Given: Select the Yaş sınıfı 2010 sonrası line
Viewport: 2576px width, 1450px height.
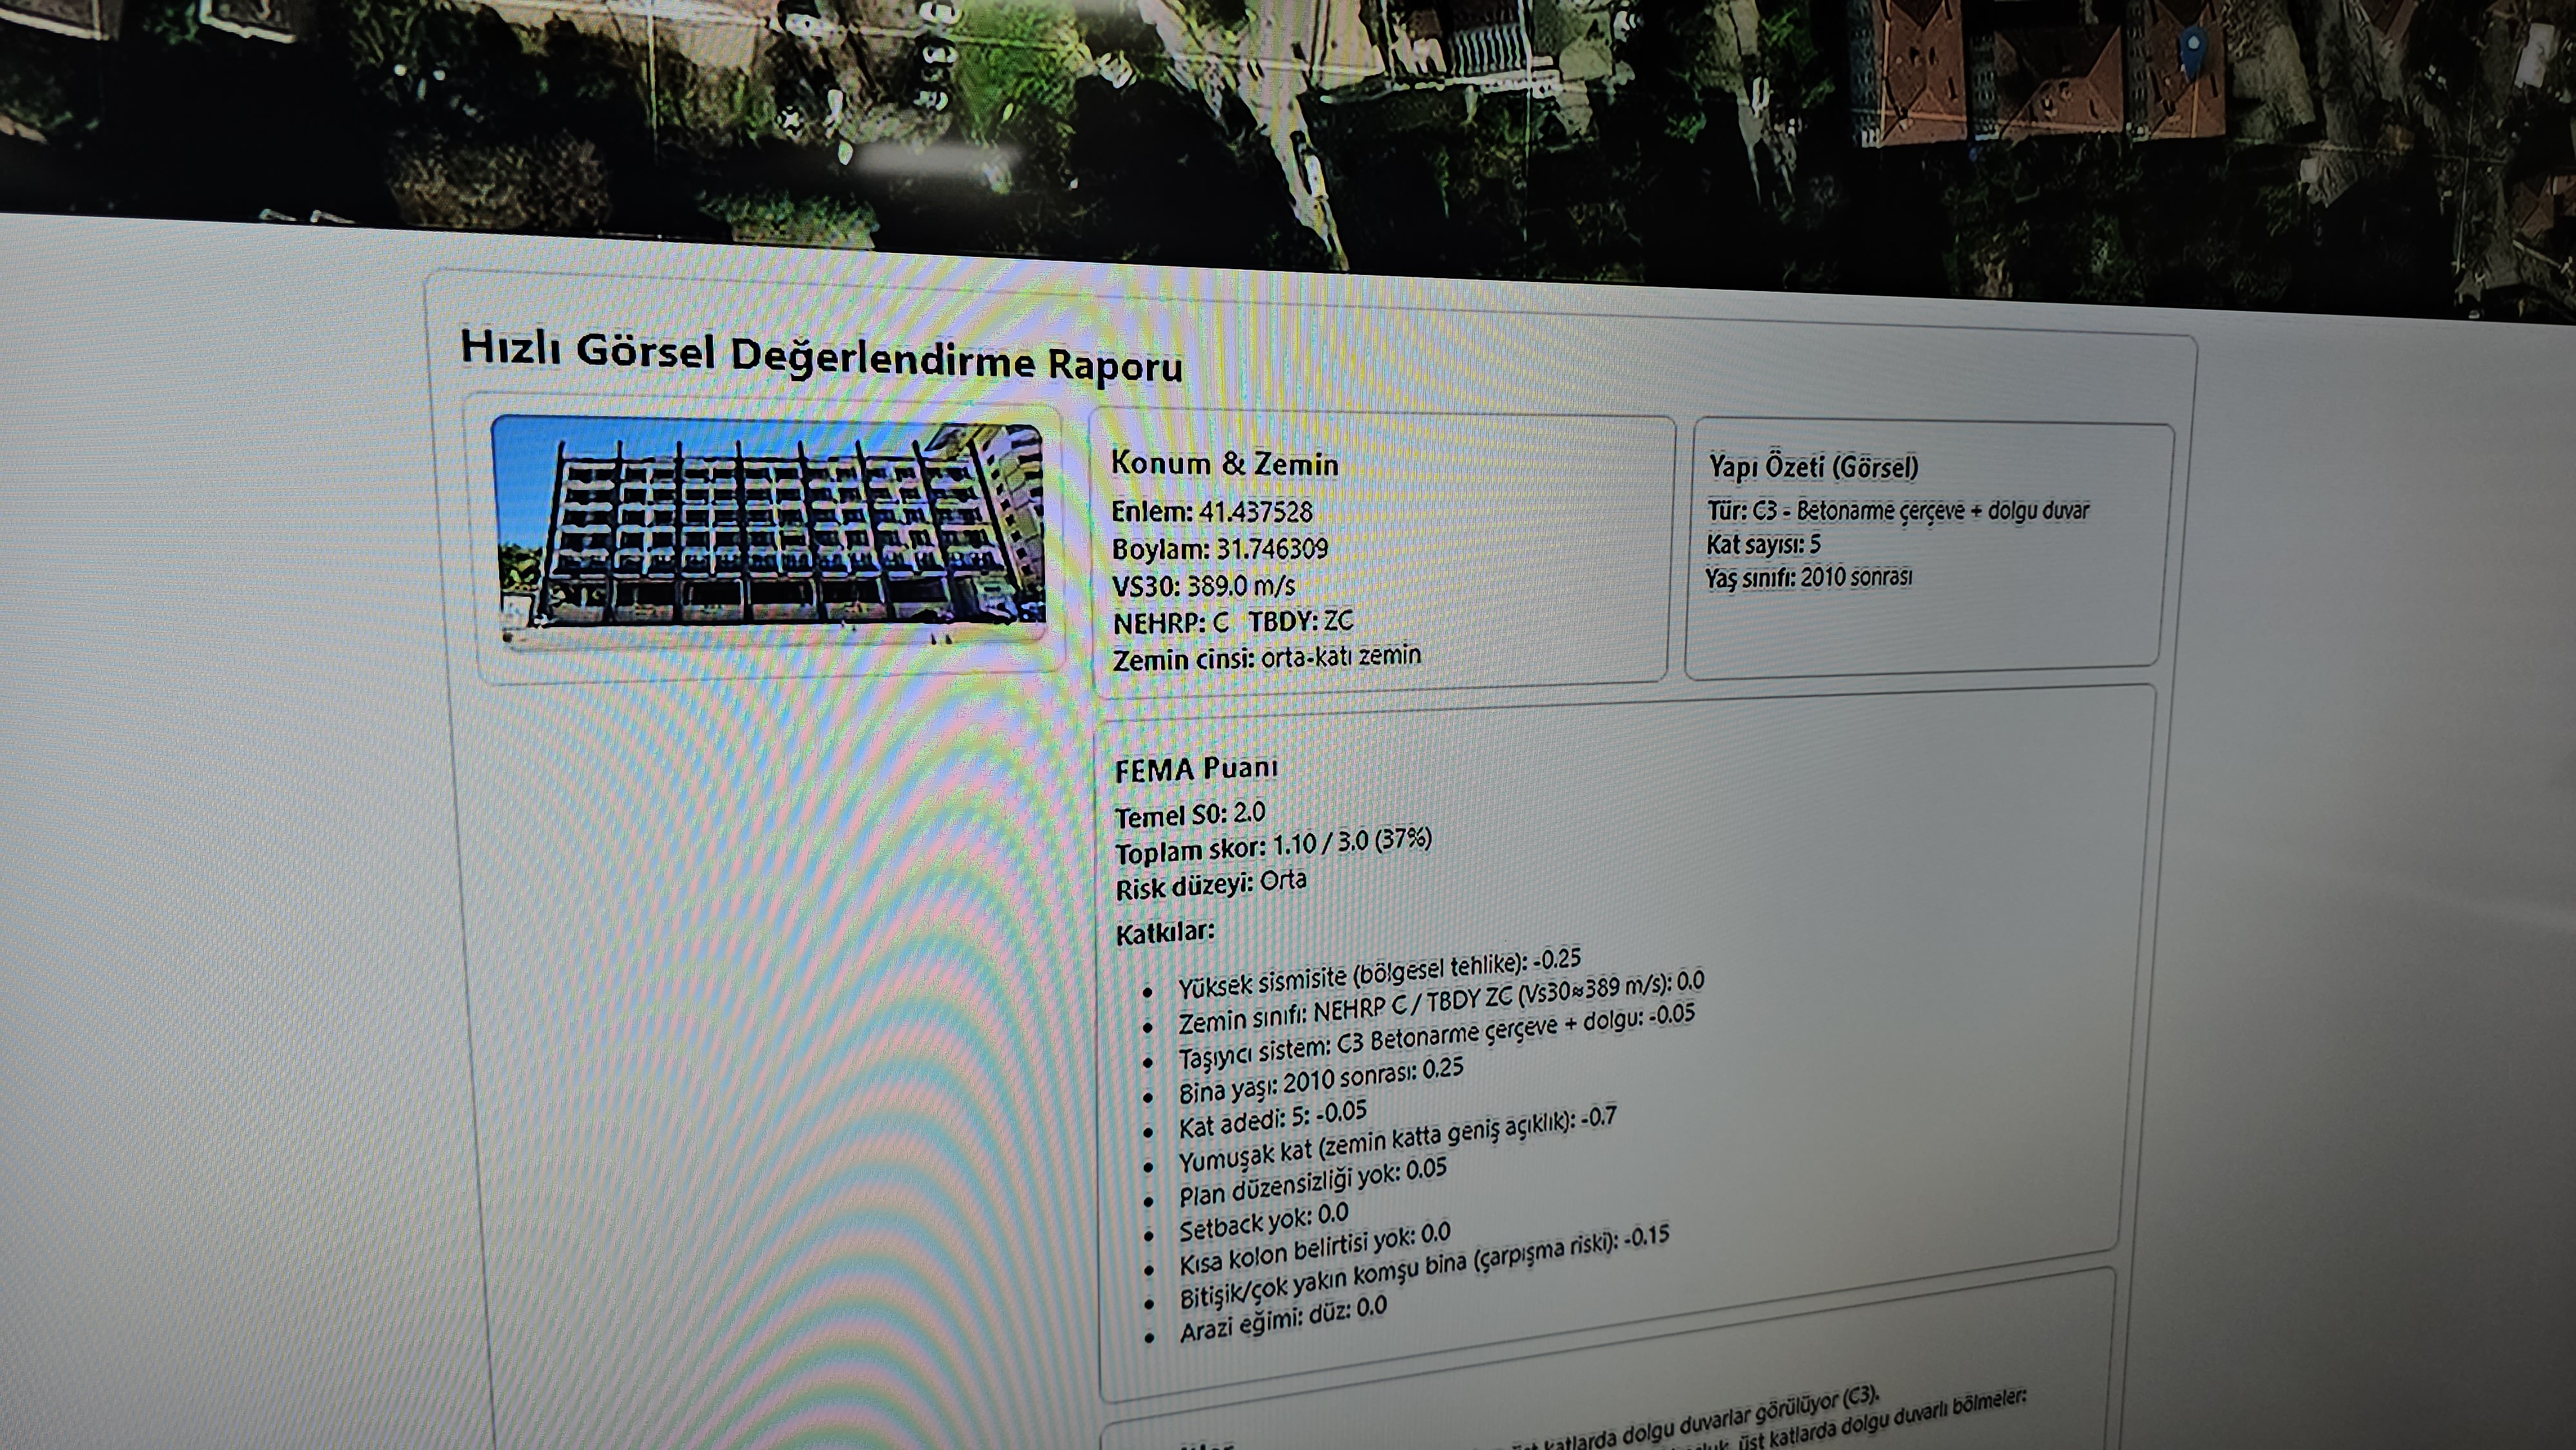Looking at the screenshot, I should (x=1809, y=577).
